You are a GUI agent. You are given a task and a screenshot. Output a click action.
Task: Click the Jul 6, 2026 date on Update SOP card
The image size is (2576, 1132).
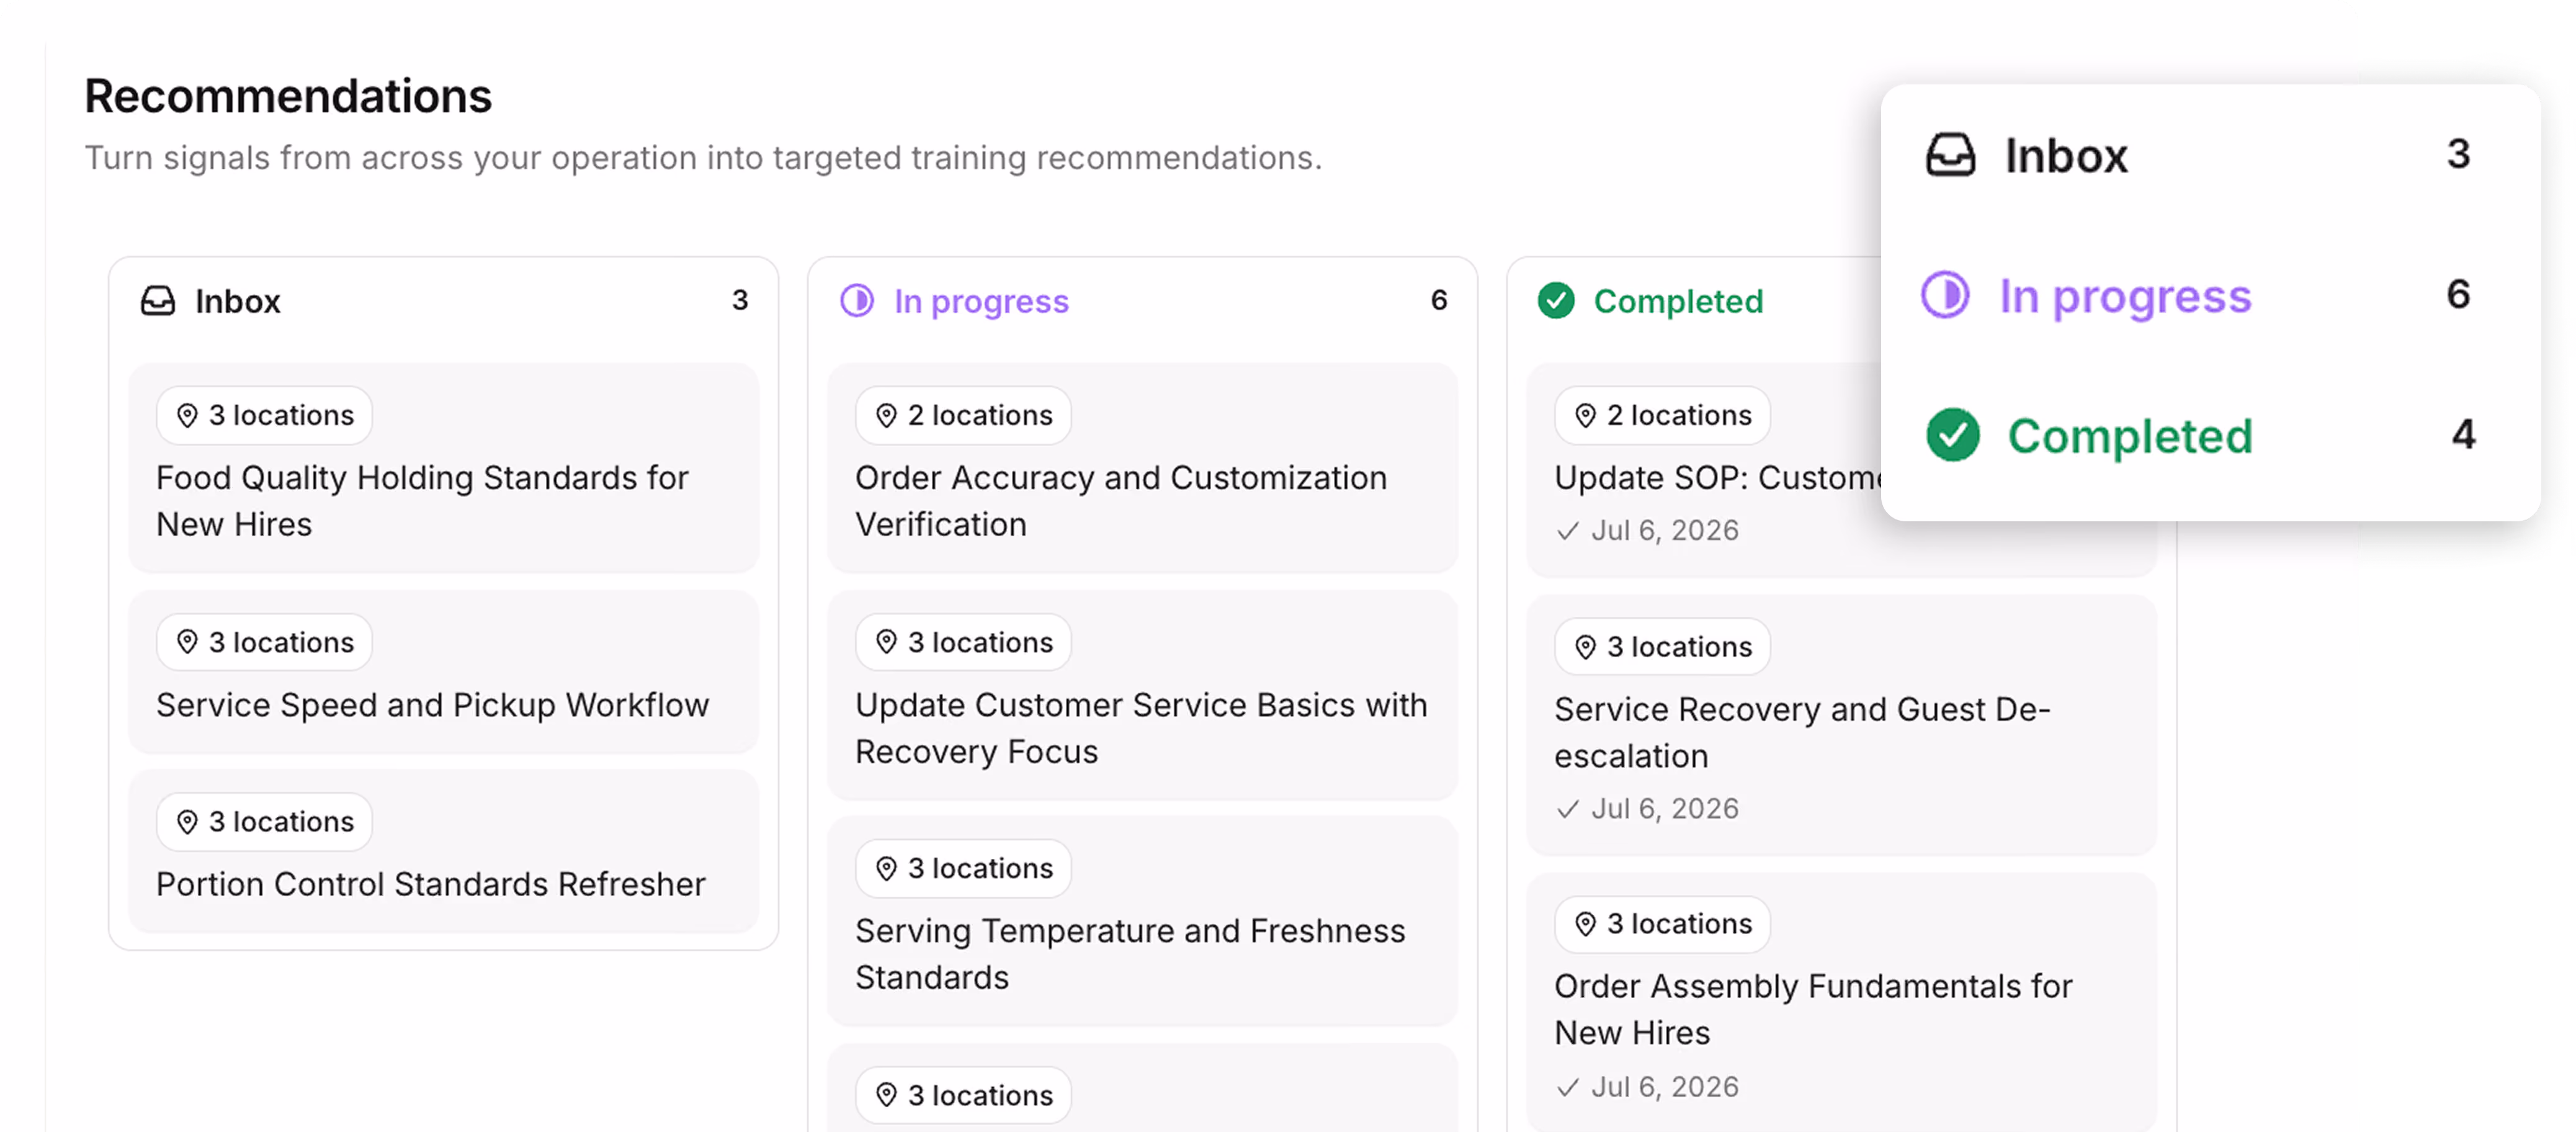click(1665, 531)
